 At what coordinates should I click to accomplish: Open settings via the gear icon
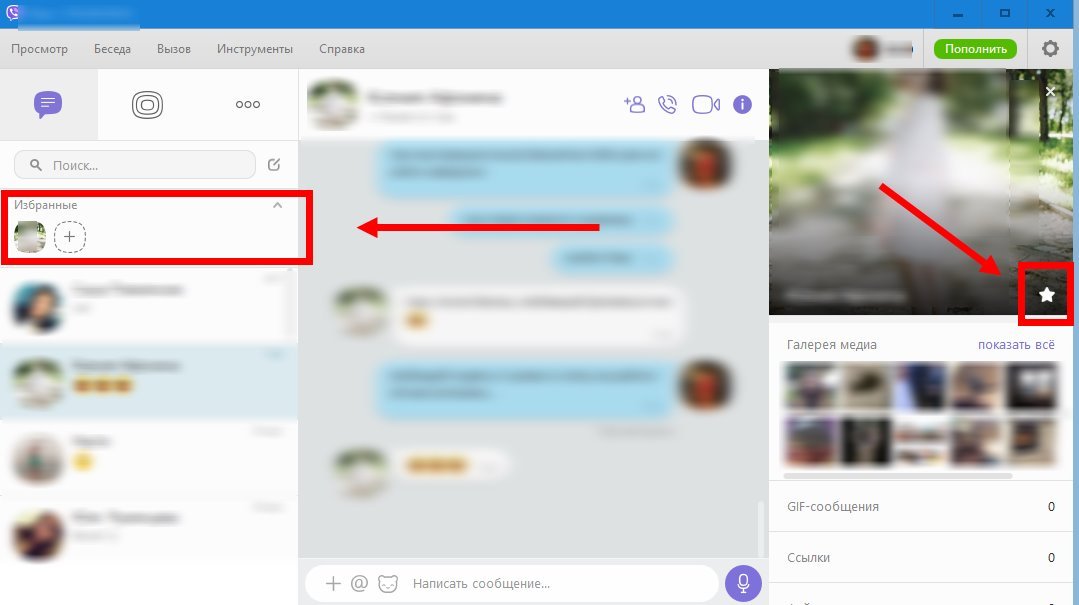click(1050, 49)
